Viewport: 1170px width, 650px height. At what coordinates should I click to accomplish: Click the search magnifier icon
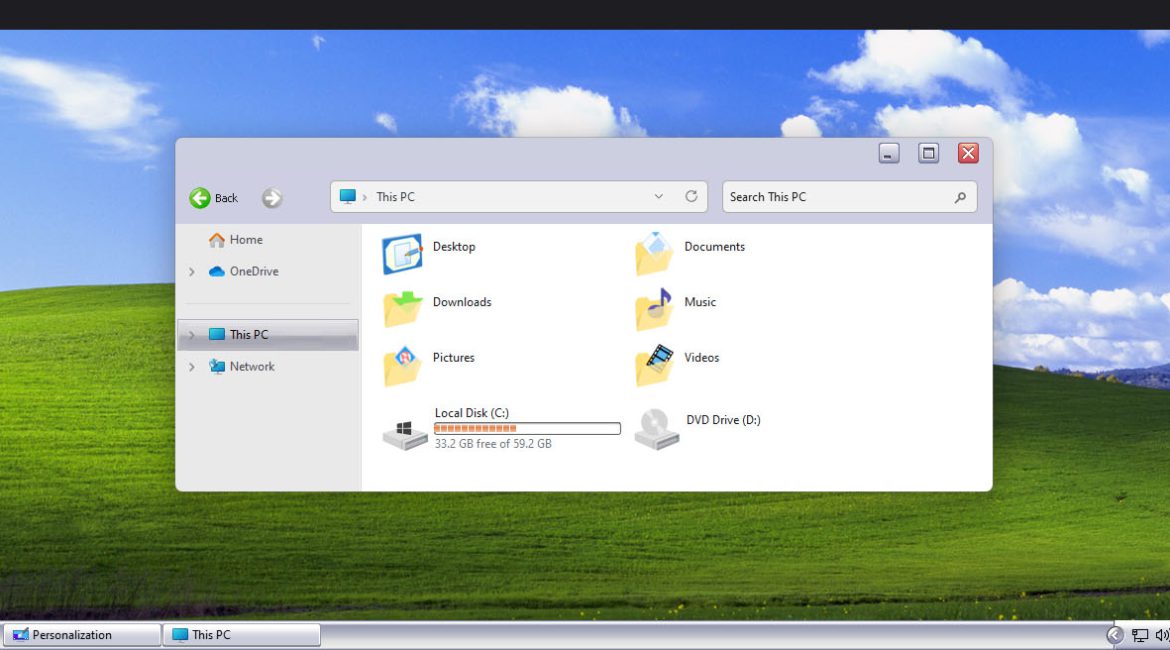click(x=960, y=197)
